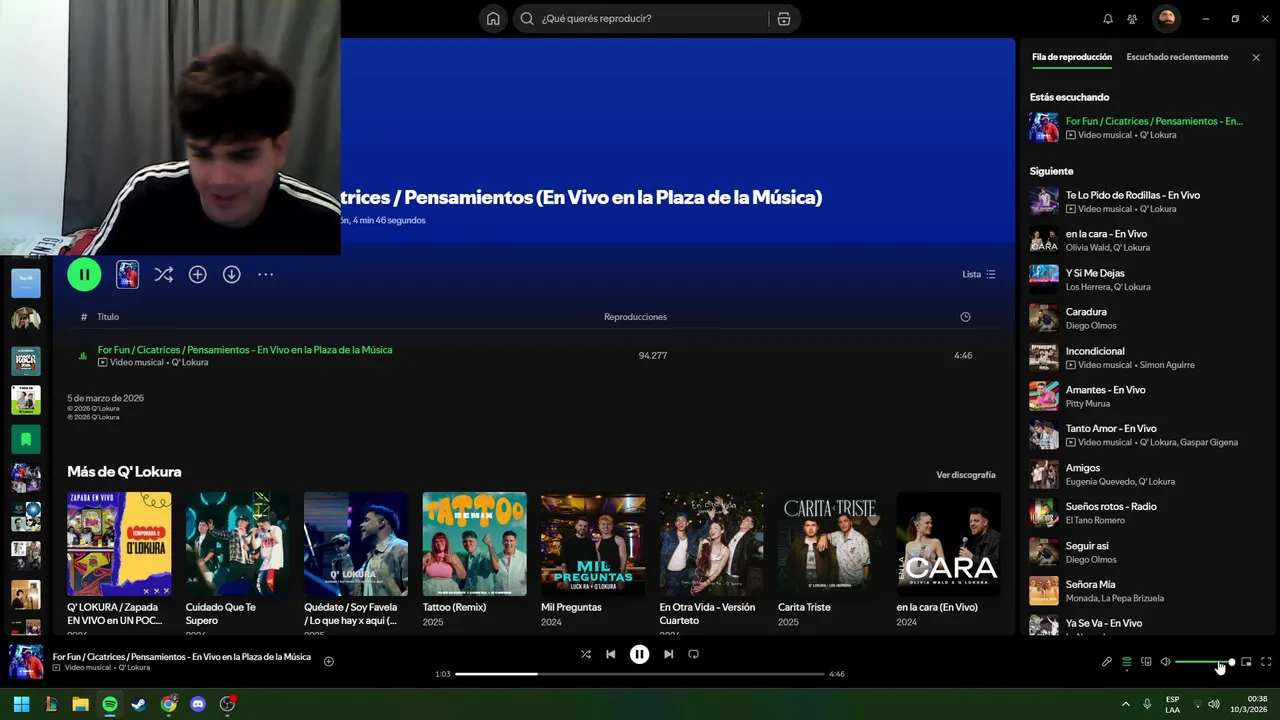
Task: Toggle the queue panel icon
Action: point(1126,662)
